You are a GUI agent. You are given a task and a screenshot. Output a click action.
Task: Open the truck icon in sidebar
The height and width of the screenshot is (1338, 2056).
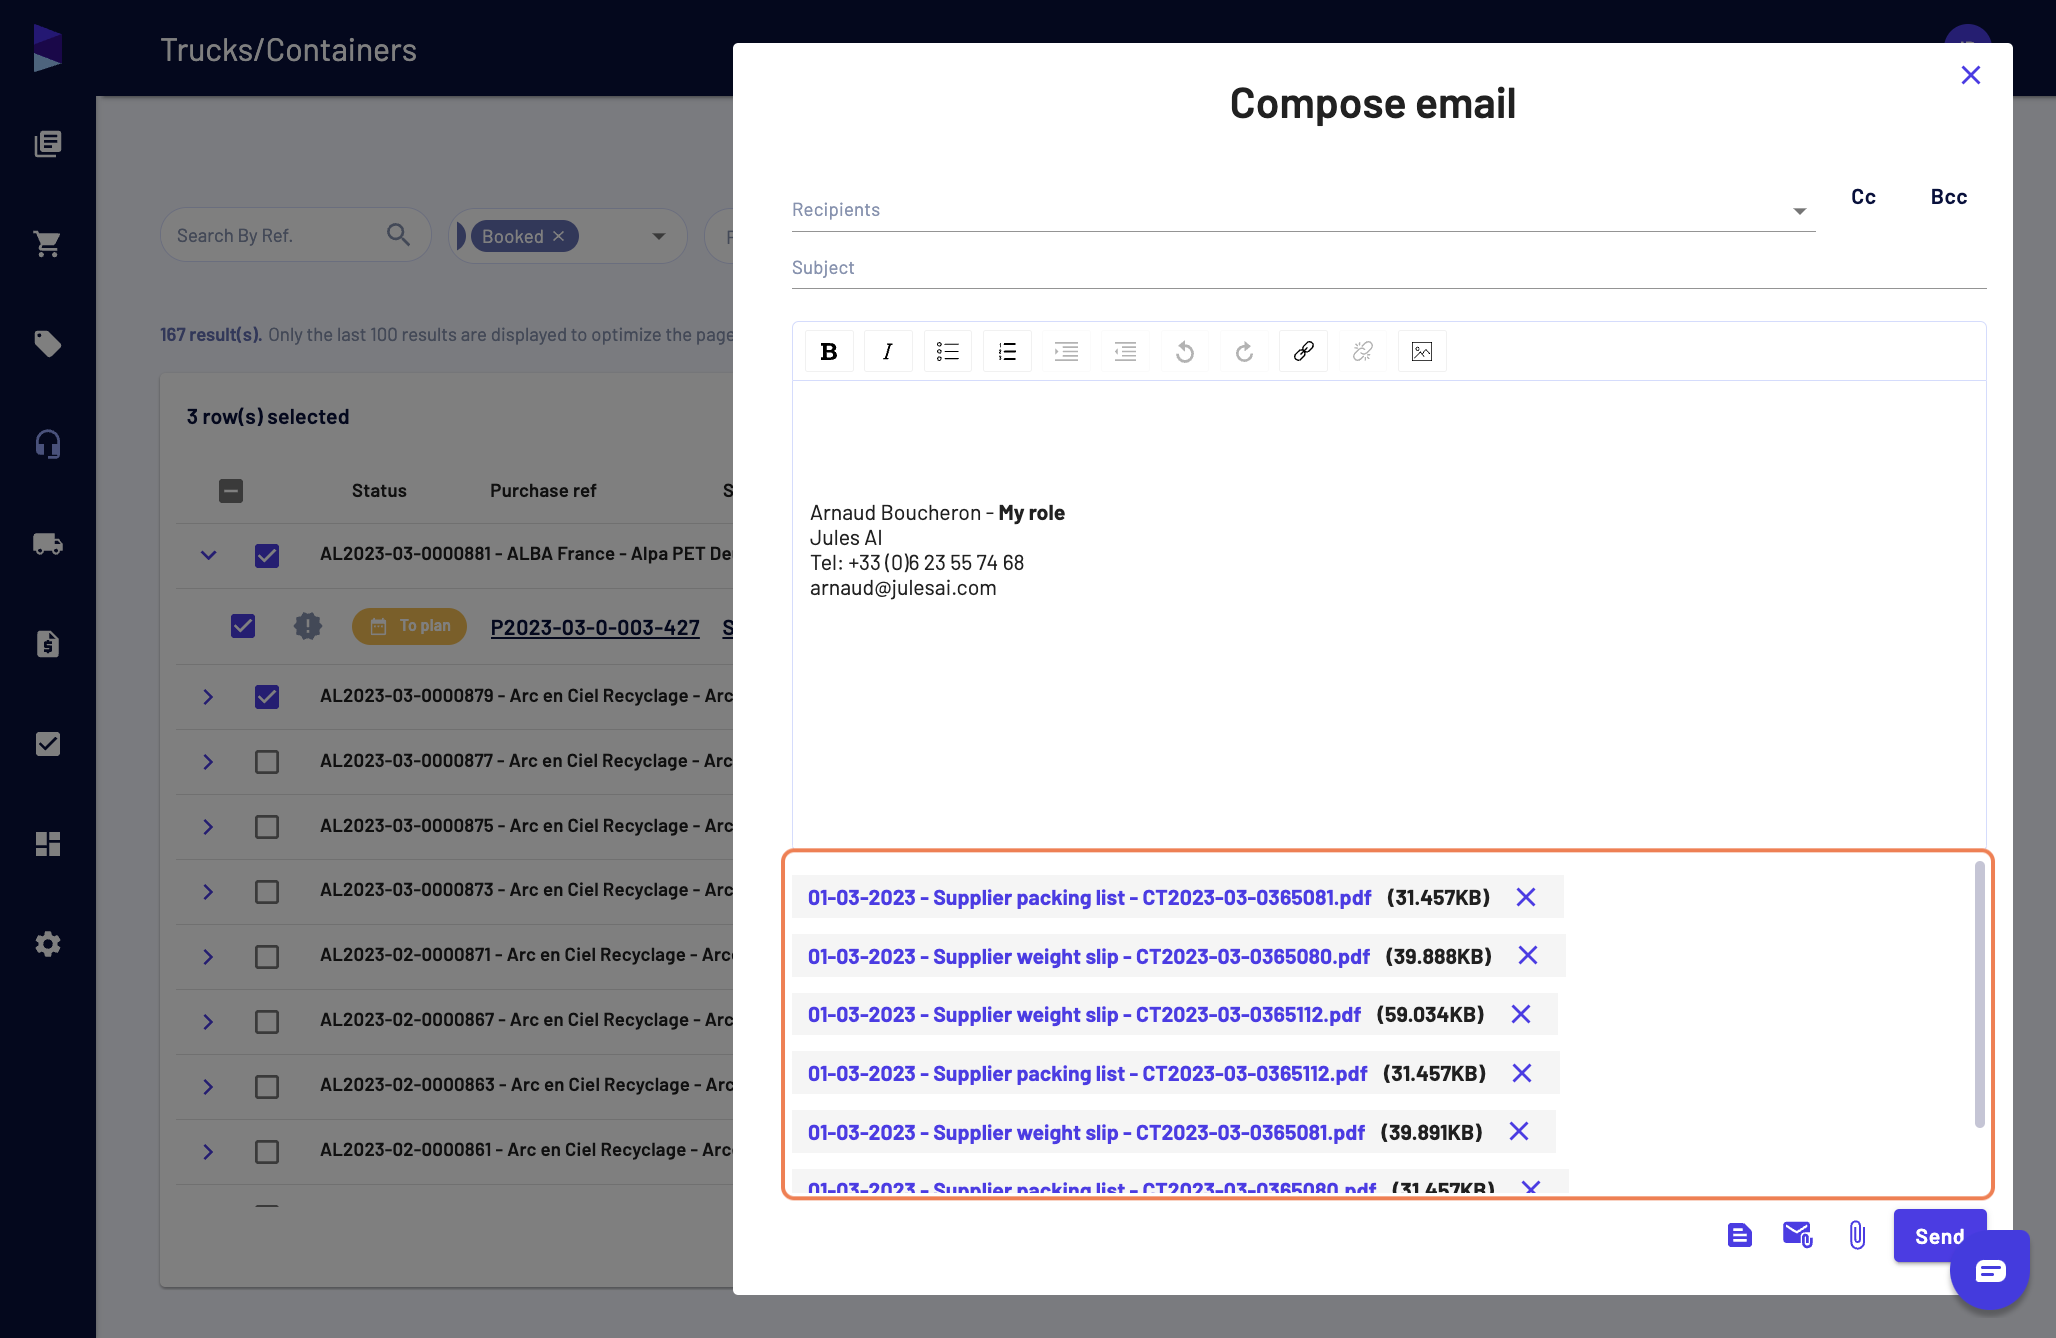(48, 544)
